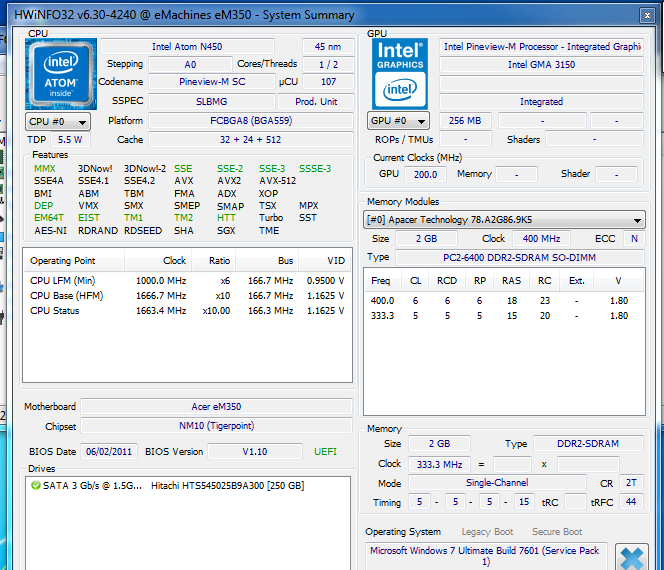Click the green UEFI indicator

tap(325, 452)
